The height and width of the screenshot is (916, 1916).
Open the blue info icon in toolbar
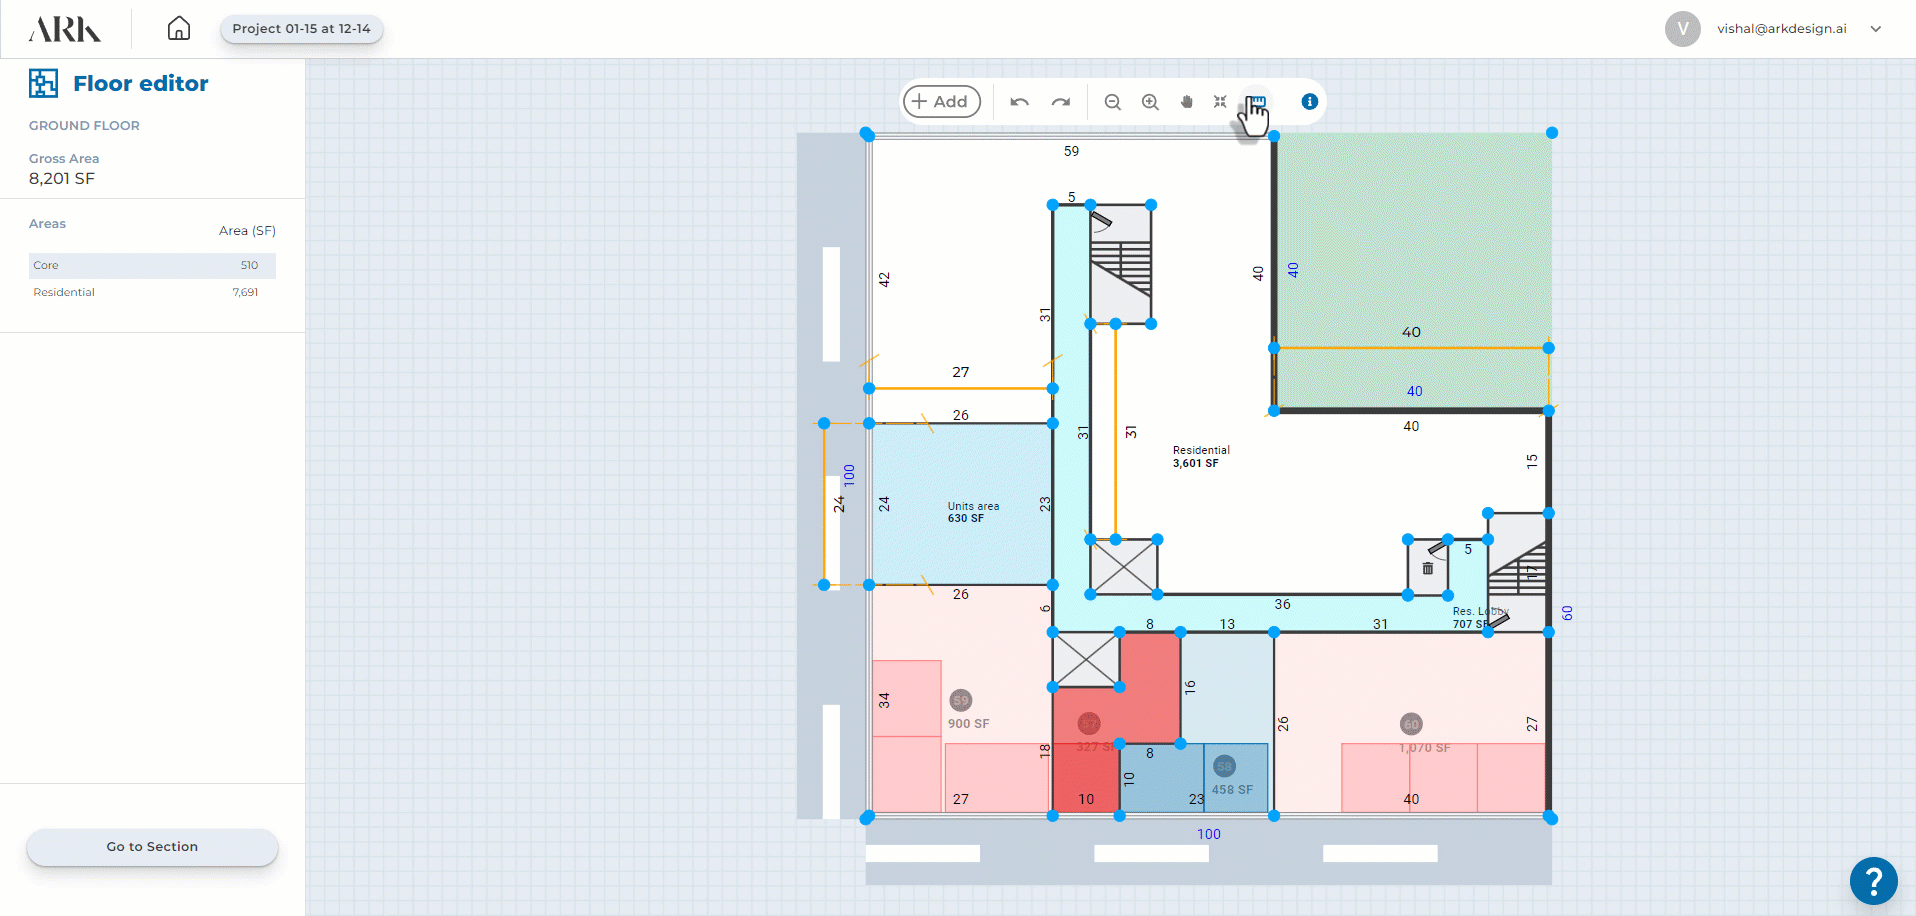tap(1309, 102)
